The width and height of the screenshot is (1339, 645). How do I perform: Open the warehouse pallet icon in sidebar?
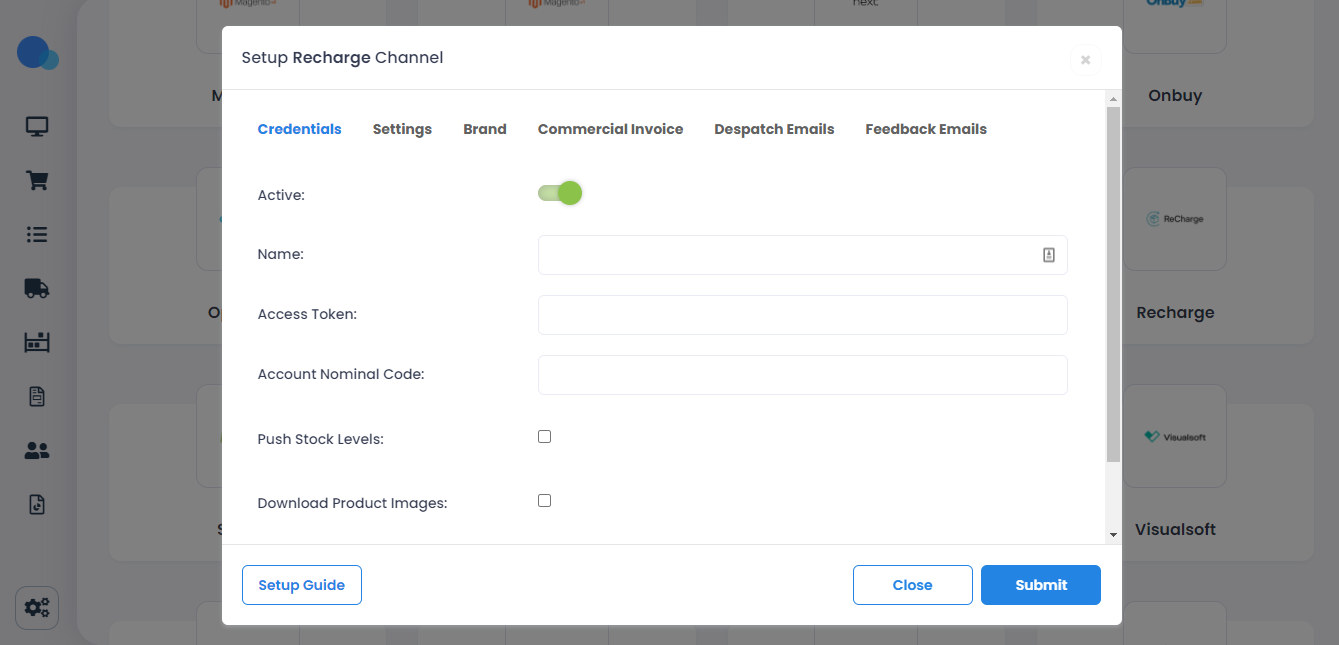click(37, 342)
